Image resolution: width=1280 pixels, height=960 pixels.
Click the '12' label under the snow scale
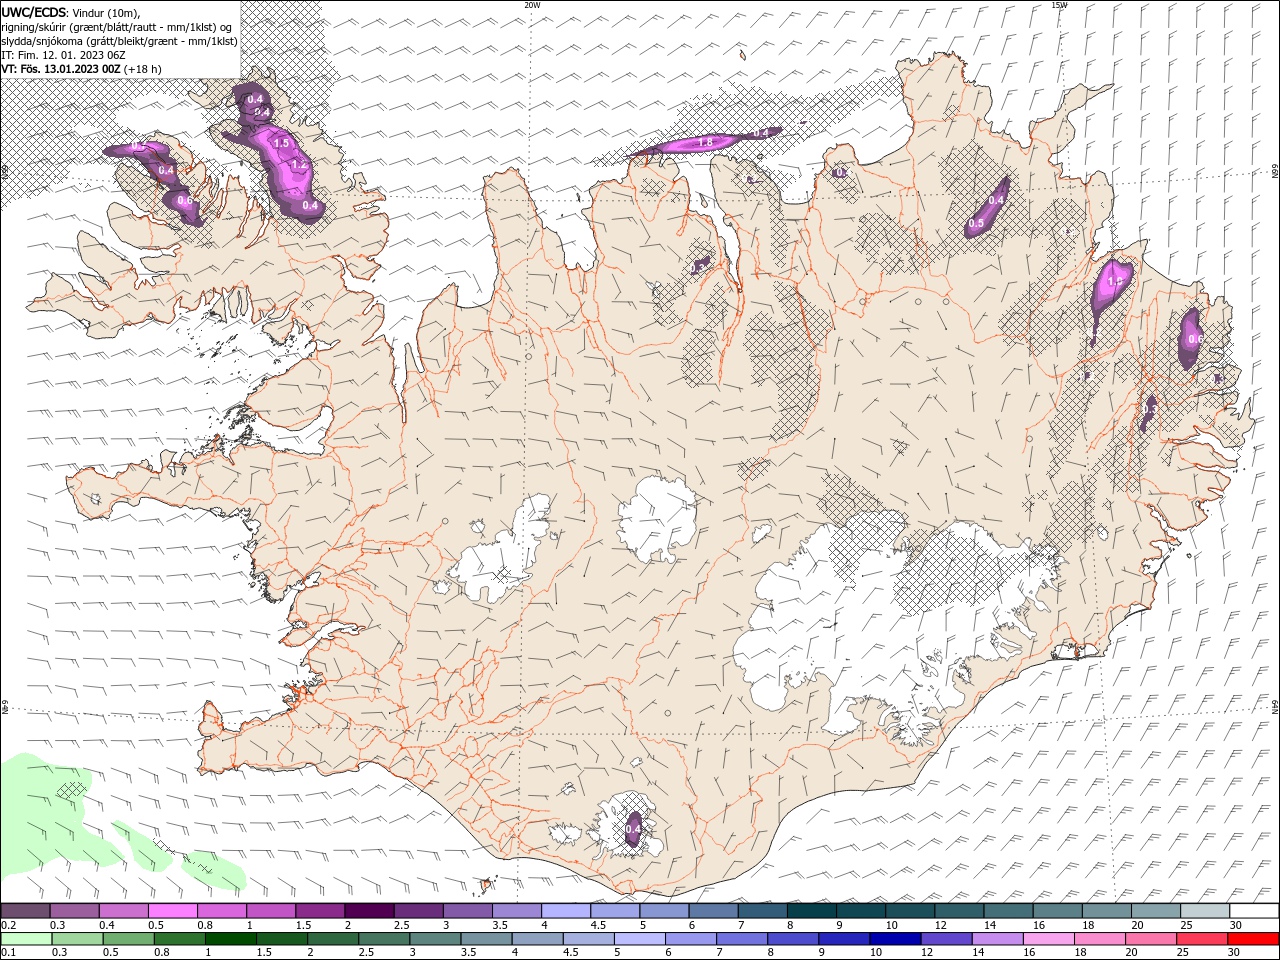[x=941, y=925]
